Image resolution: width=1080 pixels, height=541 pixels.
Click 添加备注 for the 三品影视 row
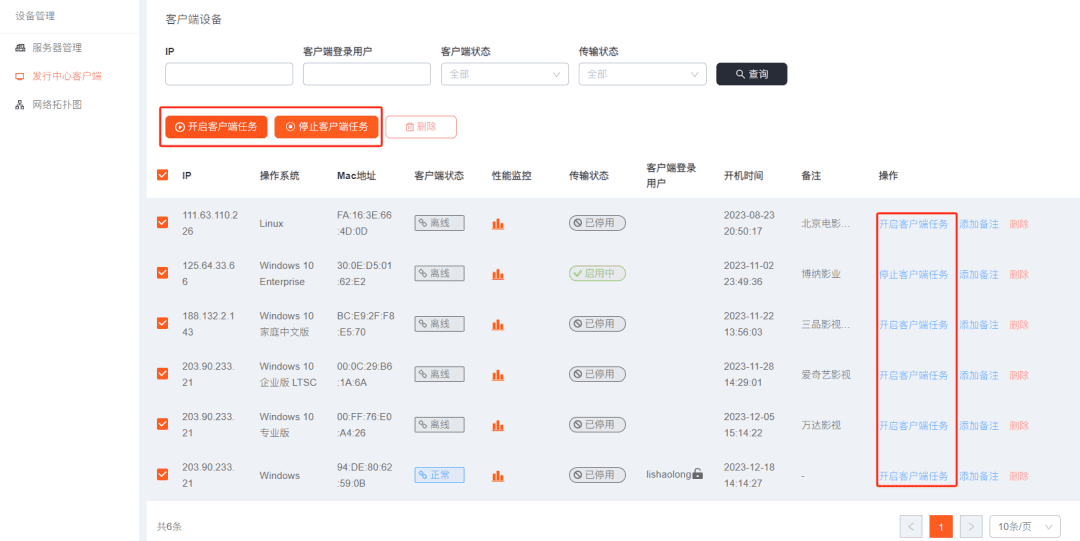click(x=979, y=325)
